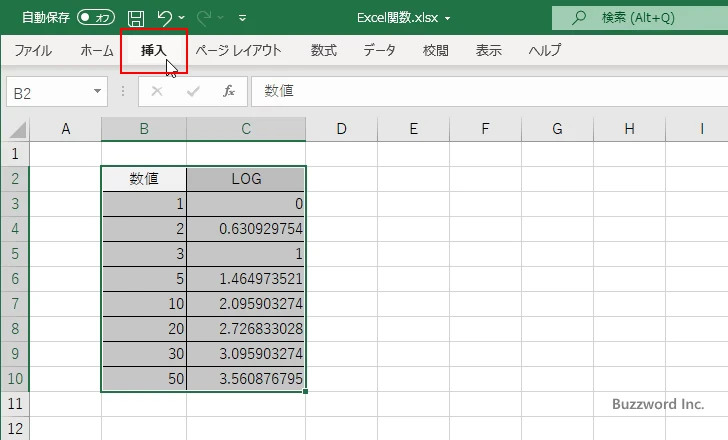Click the Enter checkmark icon in formula bar
The image size is (728, 440).
coord(193,91)
